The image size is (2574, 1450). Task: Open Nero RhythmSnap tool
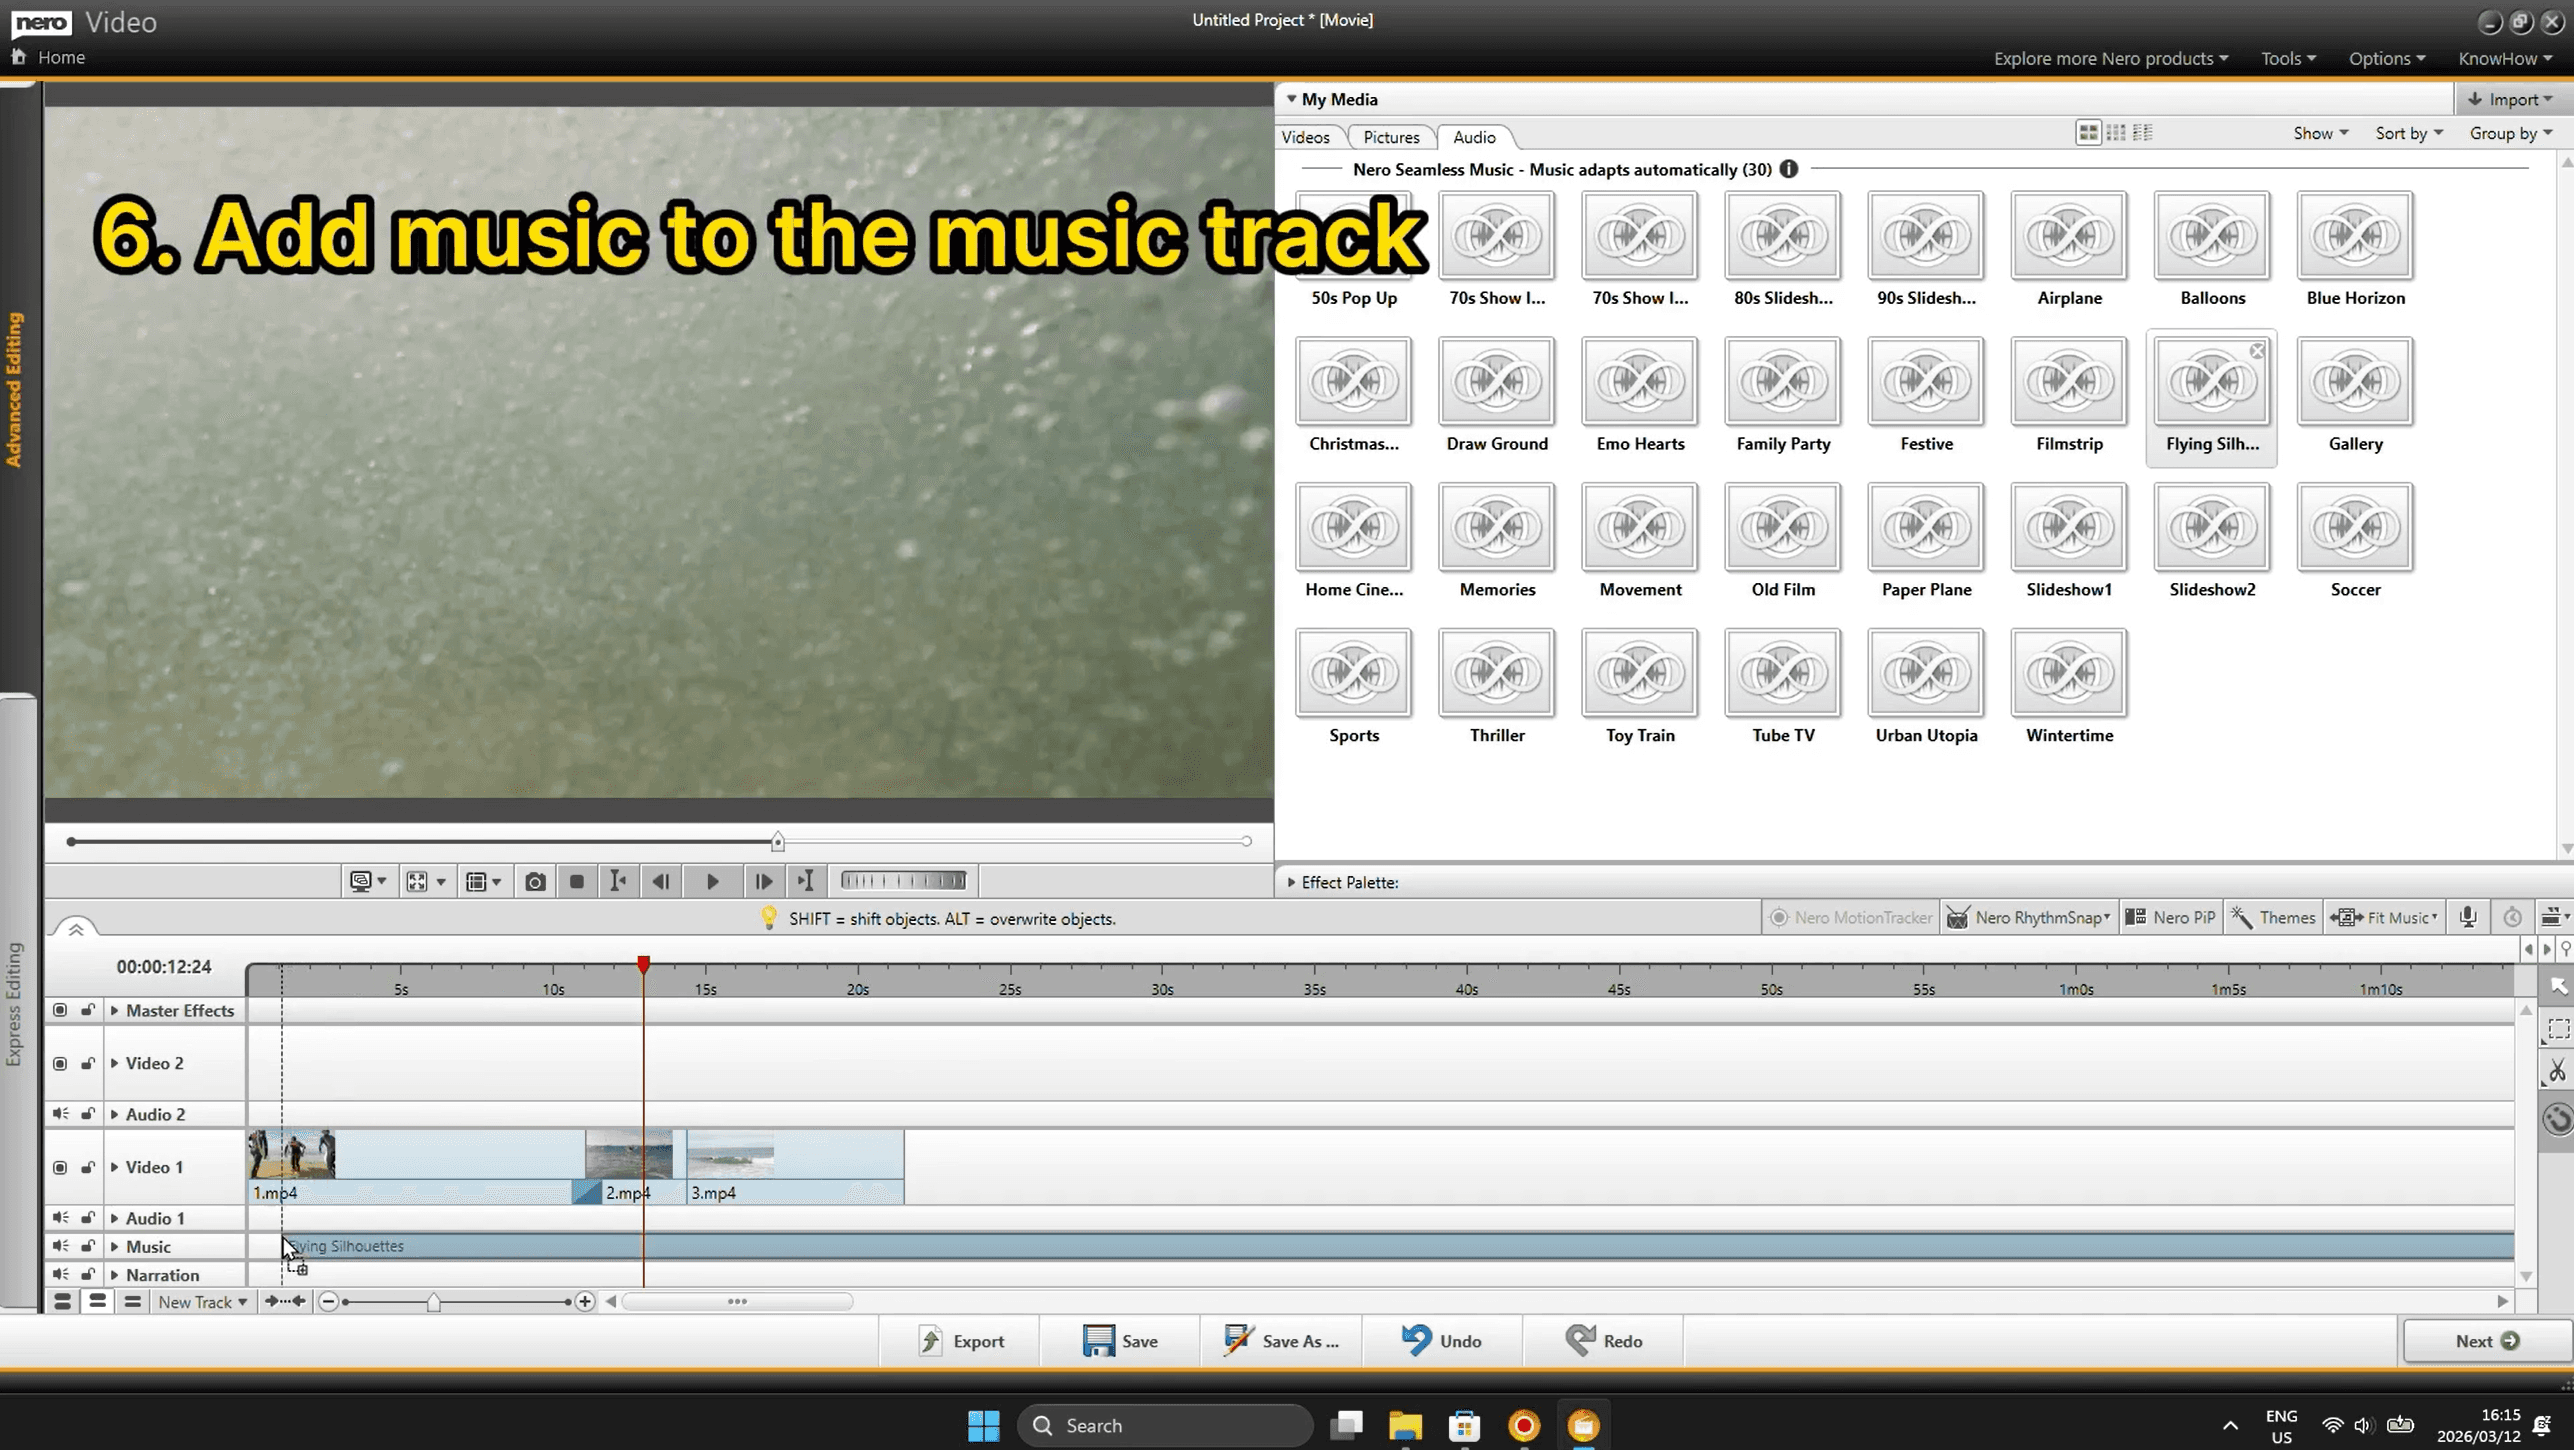2028,917
